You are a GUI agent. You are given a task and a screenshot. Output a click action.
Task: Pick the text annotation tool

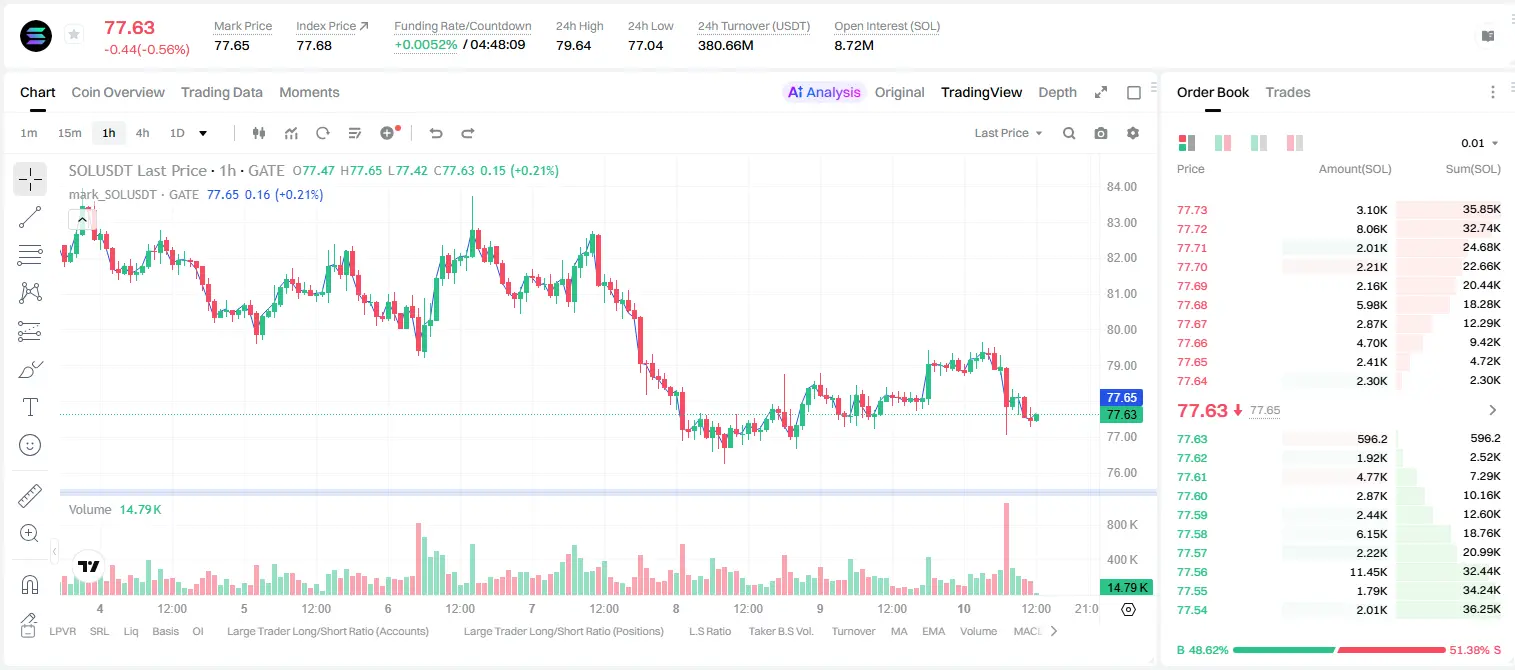click(x=30, y=407)
